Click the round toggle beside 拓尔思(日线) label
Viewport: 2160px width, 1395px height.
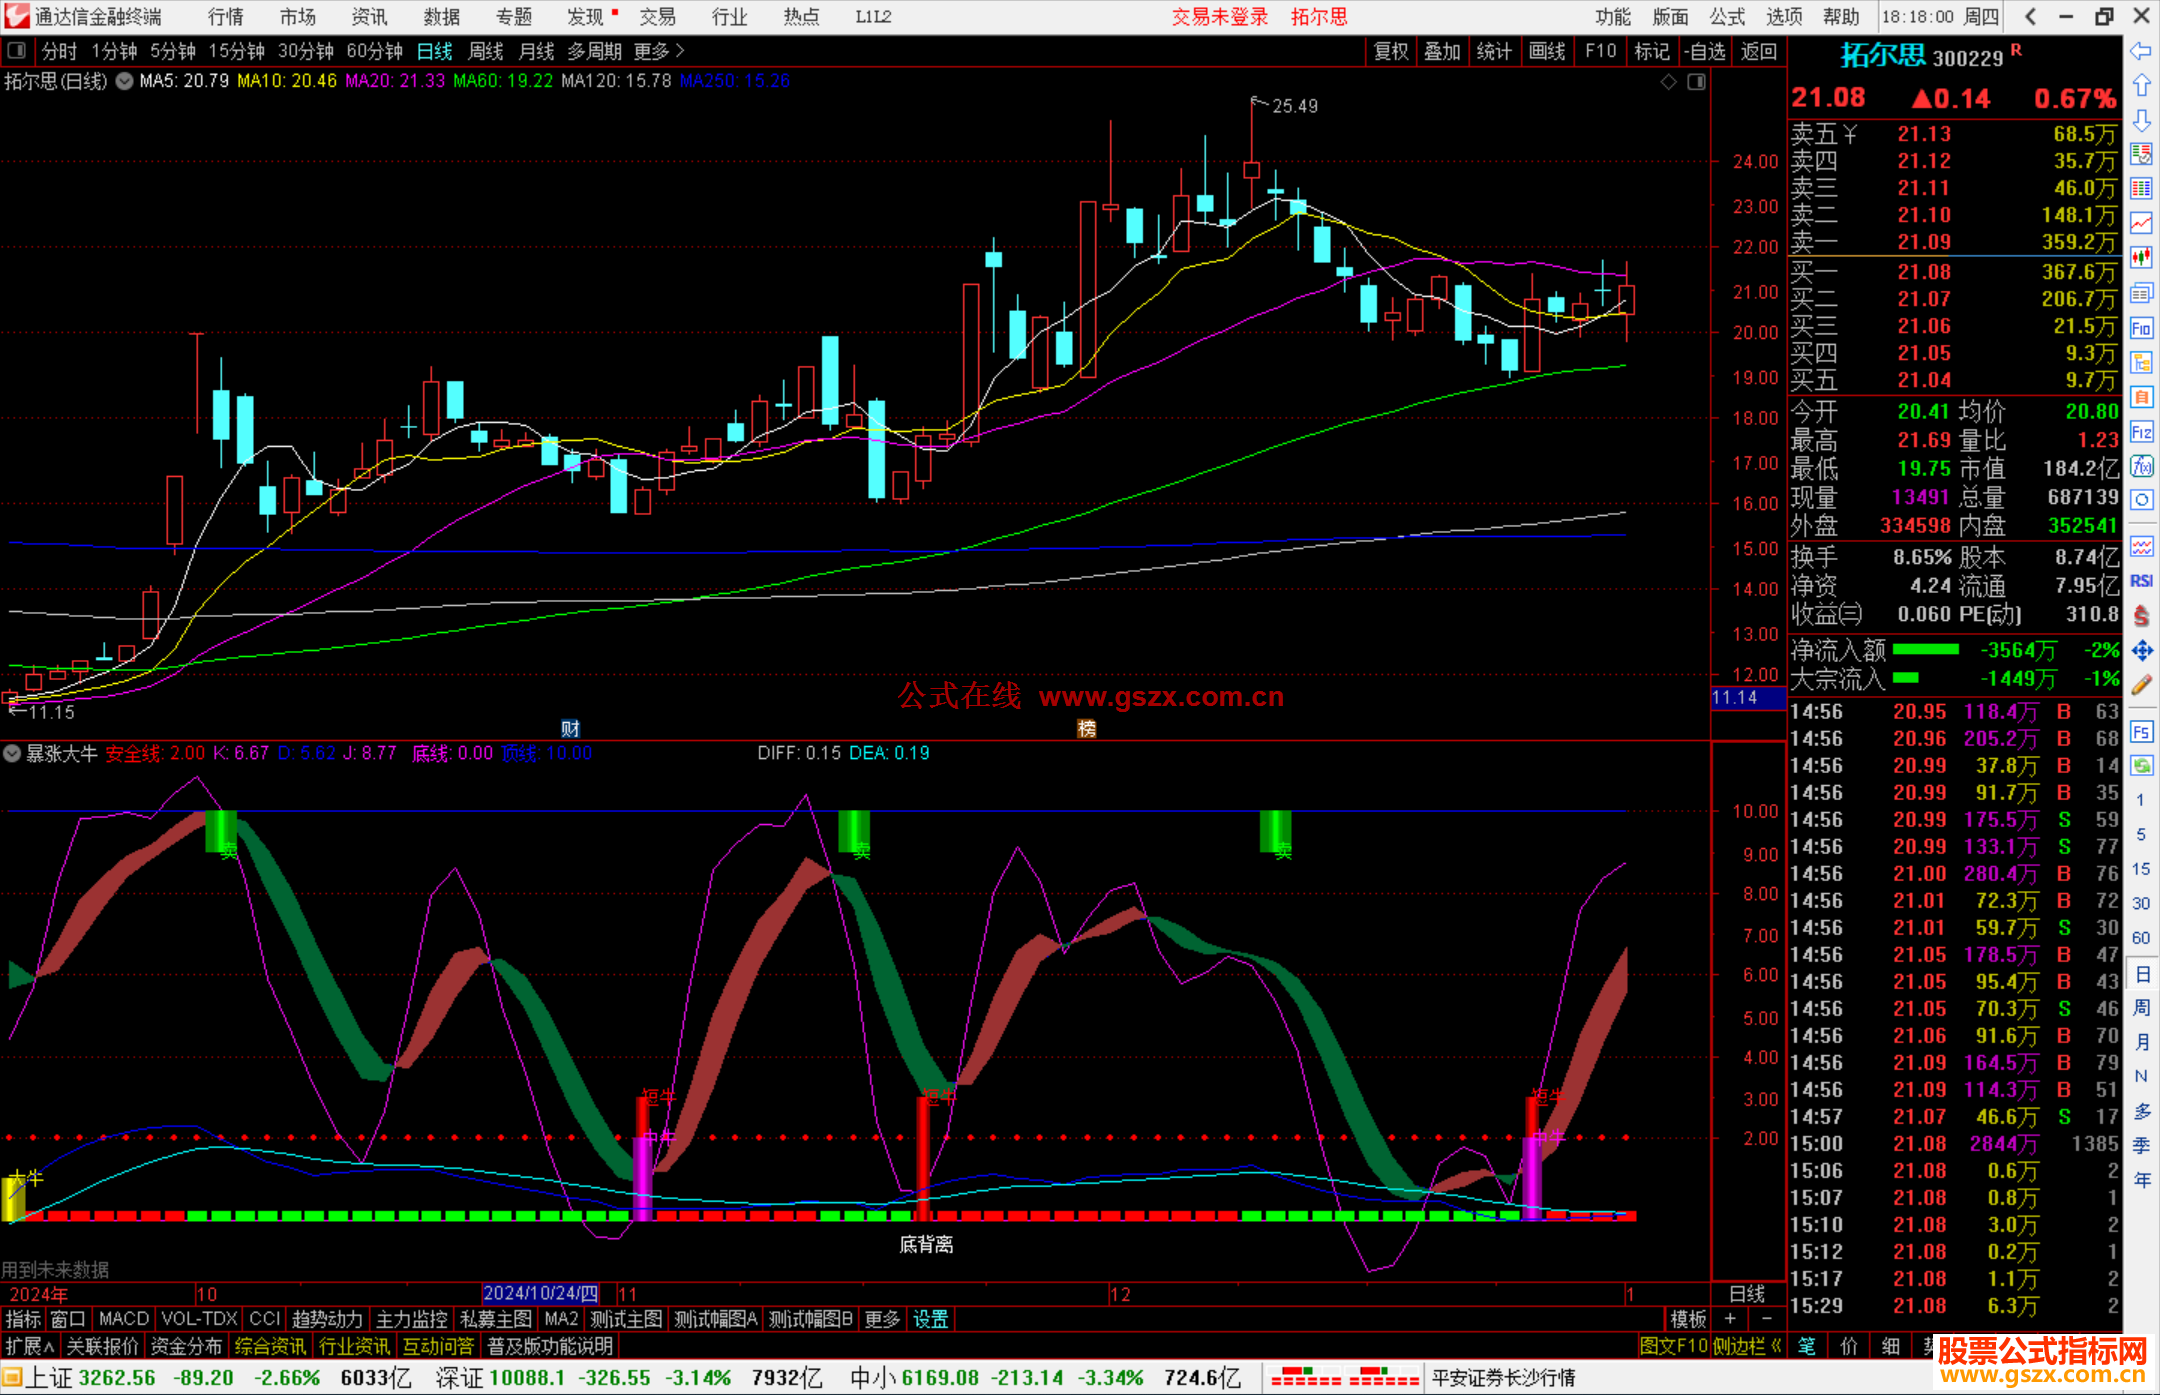[x=124, y=81]
